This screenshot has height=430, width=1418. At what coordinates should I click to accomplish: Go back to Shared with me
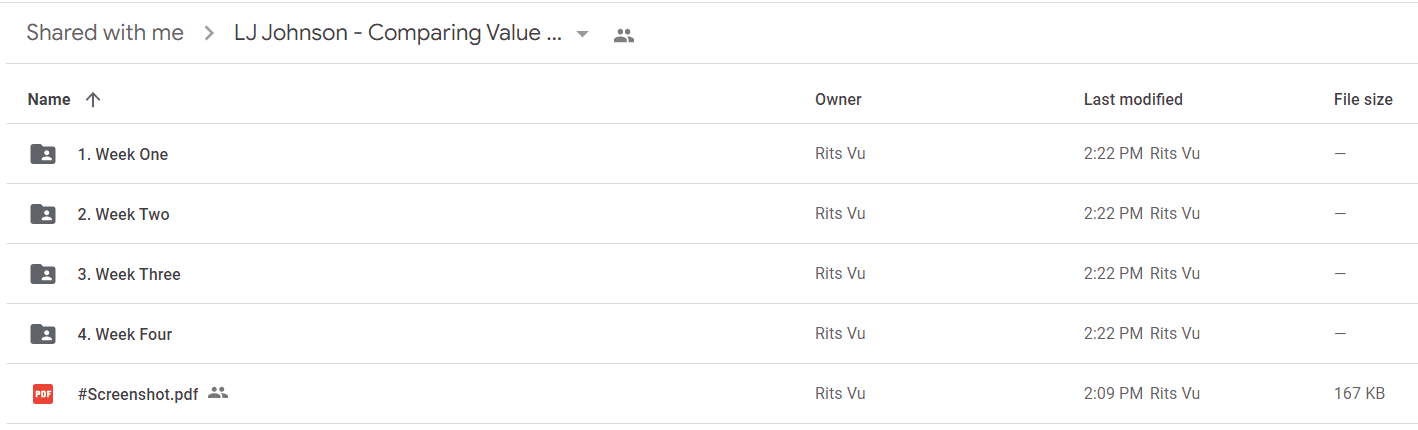click(x=105, y=33)
